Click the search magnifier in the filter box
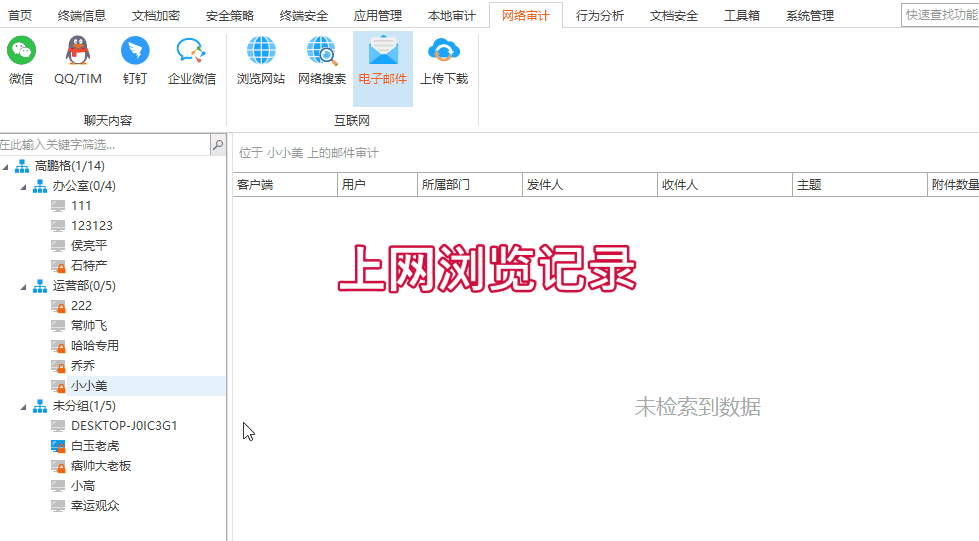Image resolution: width=979 pixels, height=541 pixels. click(218, 145)
